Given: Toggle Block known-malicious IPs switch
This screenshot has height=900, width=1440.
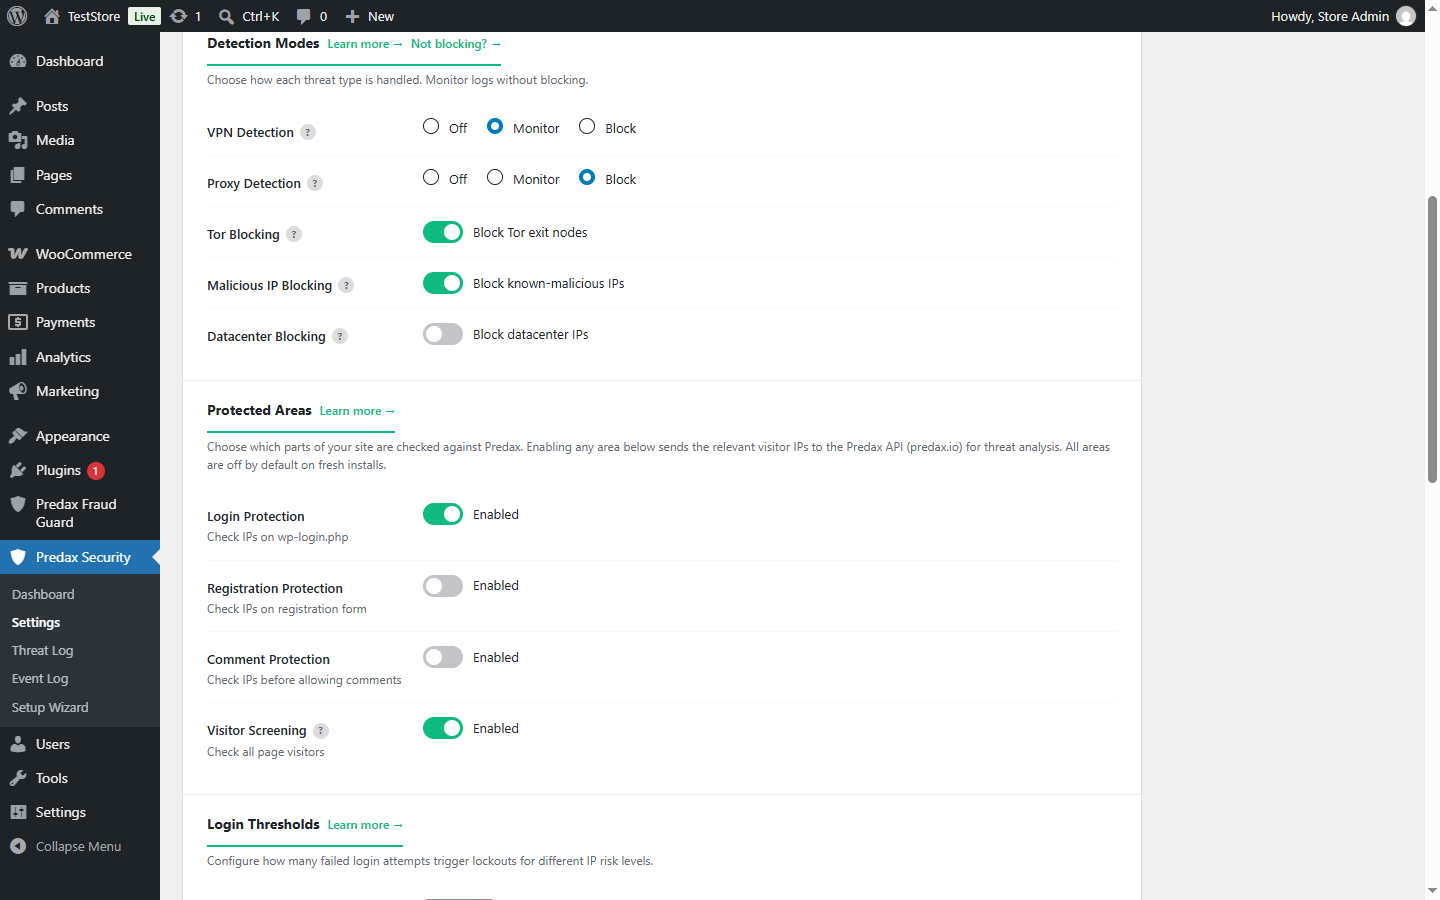Looking at the screenshot, I should tap(443, 283).
